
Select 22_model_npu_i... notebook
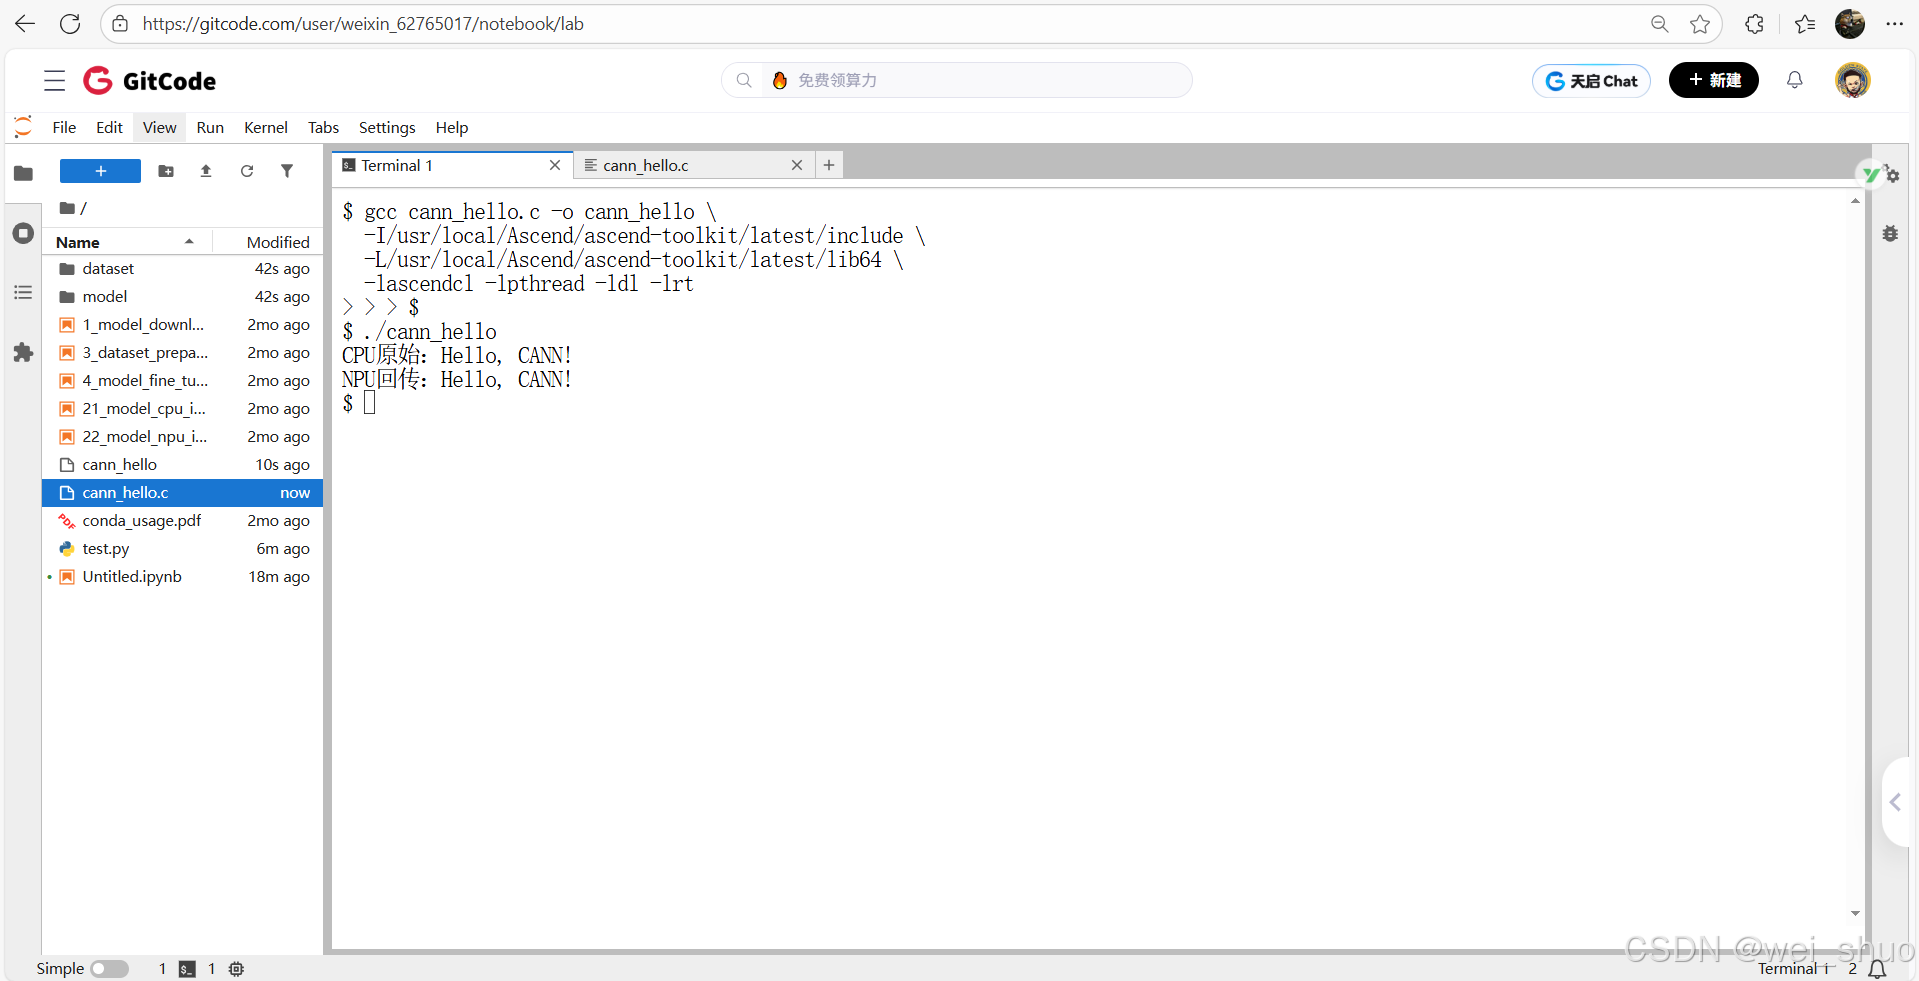click(182, 437)
